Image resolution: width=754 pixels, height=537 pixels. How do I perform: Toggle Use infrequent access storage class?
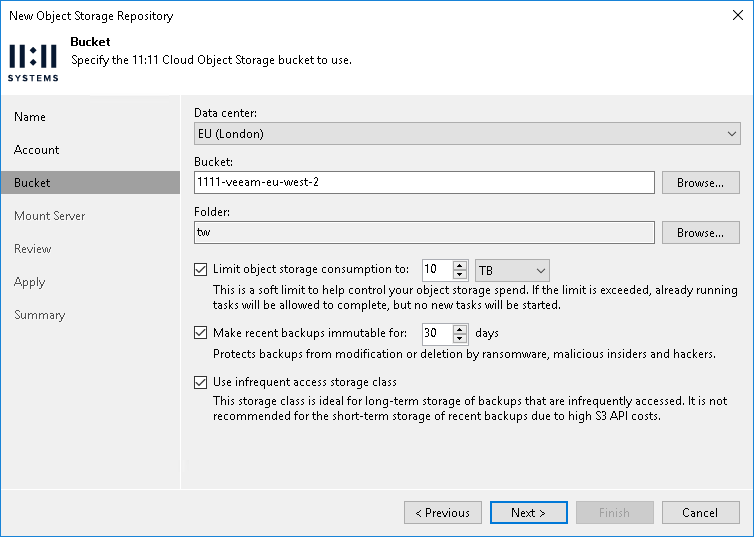(x=201, y=382)
